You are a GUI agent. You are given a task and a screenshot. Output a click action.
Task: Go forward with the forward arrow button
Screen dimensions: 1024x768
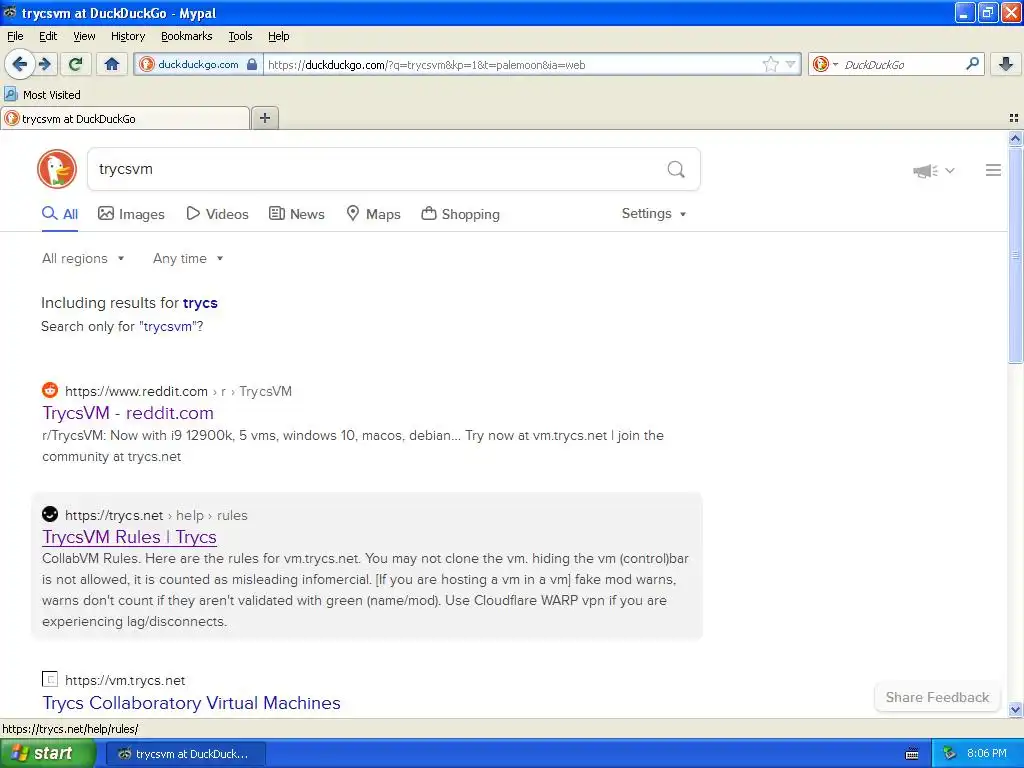46,64
